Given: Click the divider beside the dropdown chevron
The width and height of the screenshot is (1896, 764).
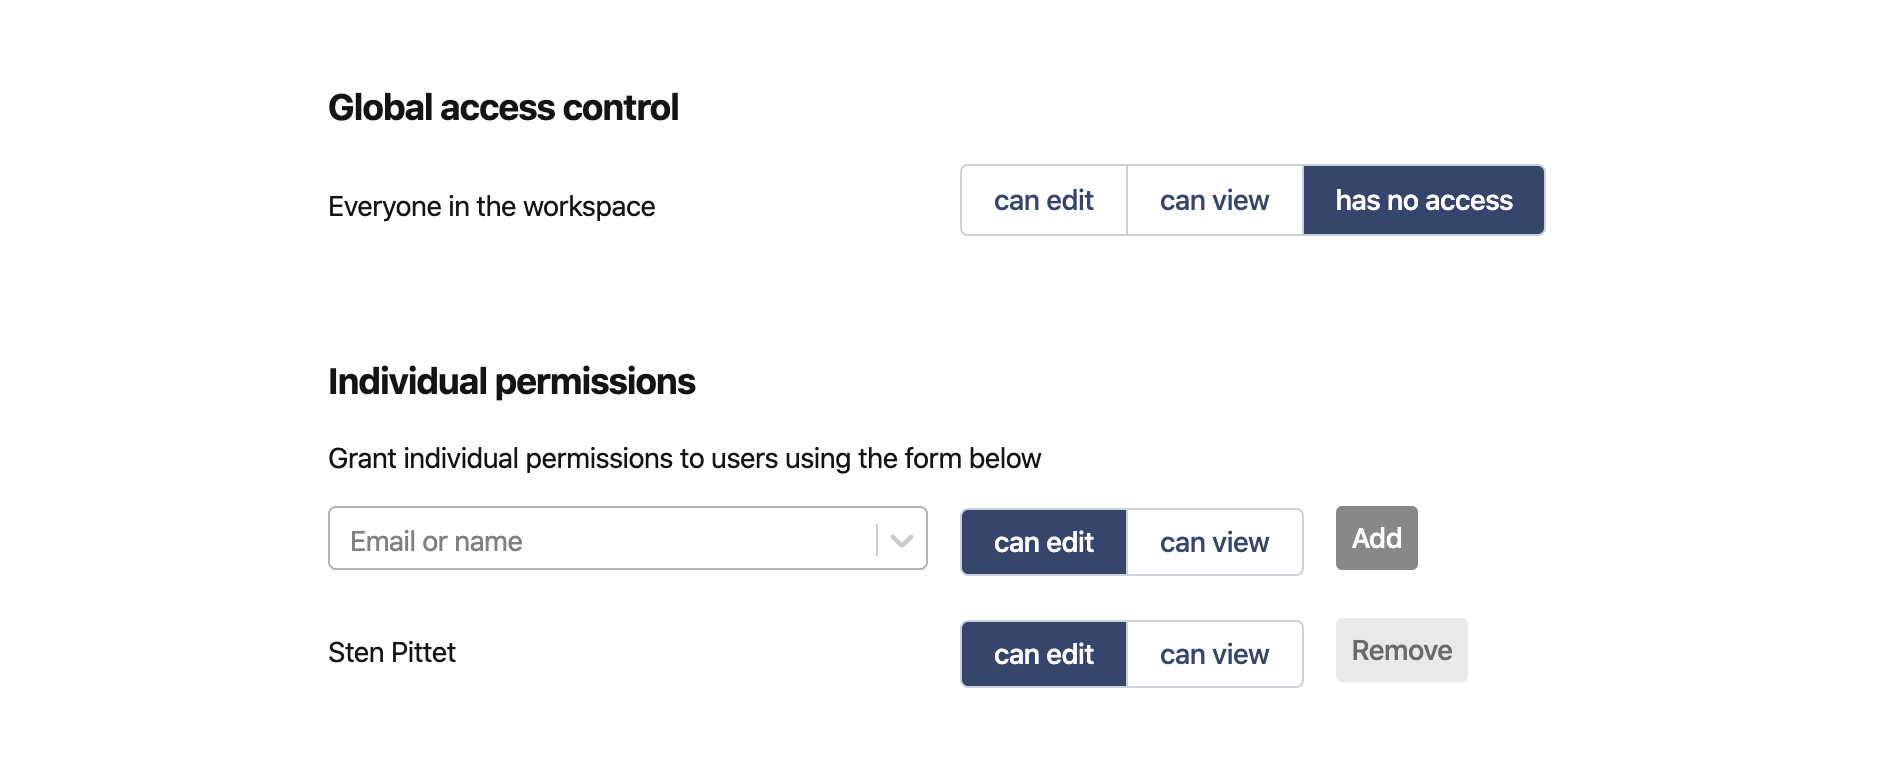Looking at the screenshot, I should tap(877, 540).
